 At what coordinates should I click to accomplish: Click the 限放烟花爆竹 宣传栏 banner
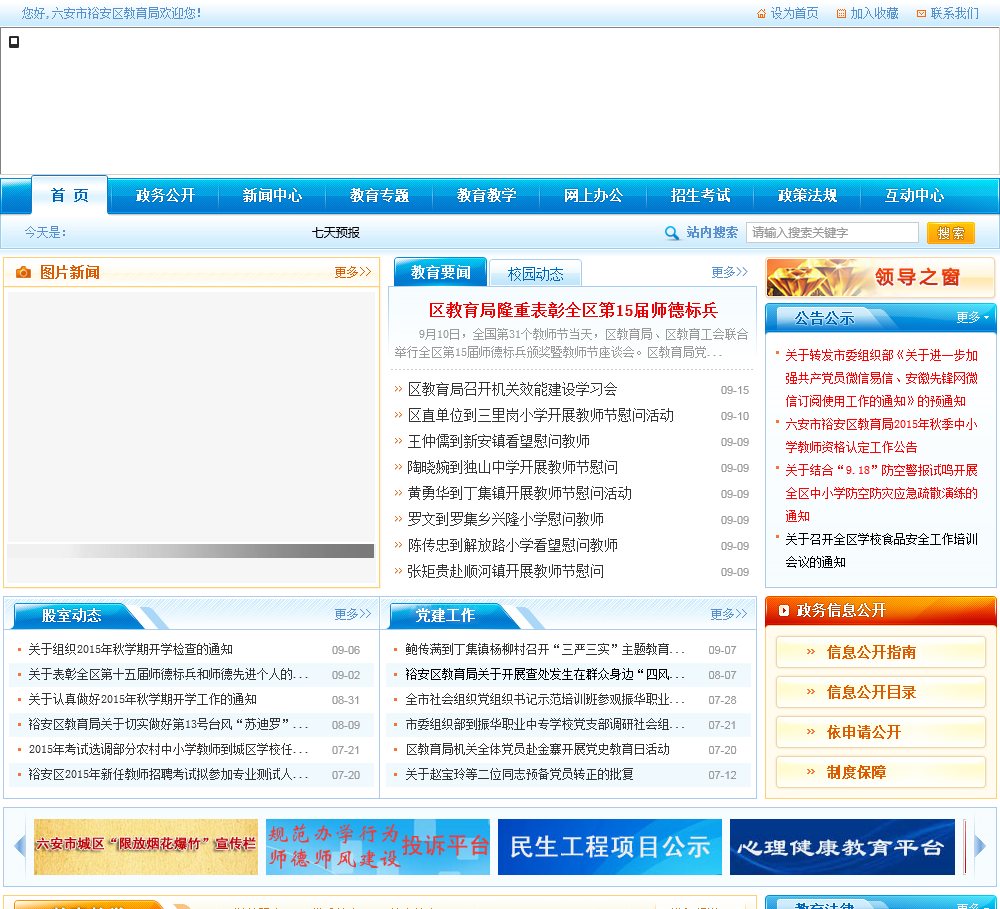pos(145,846)
